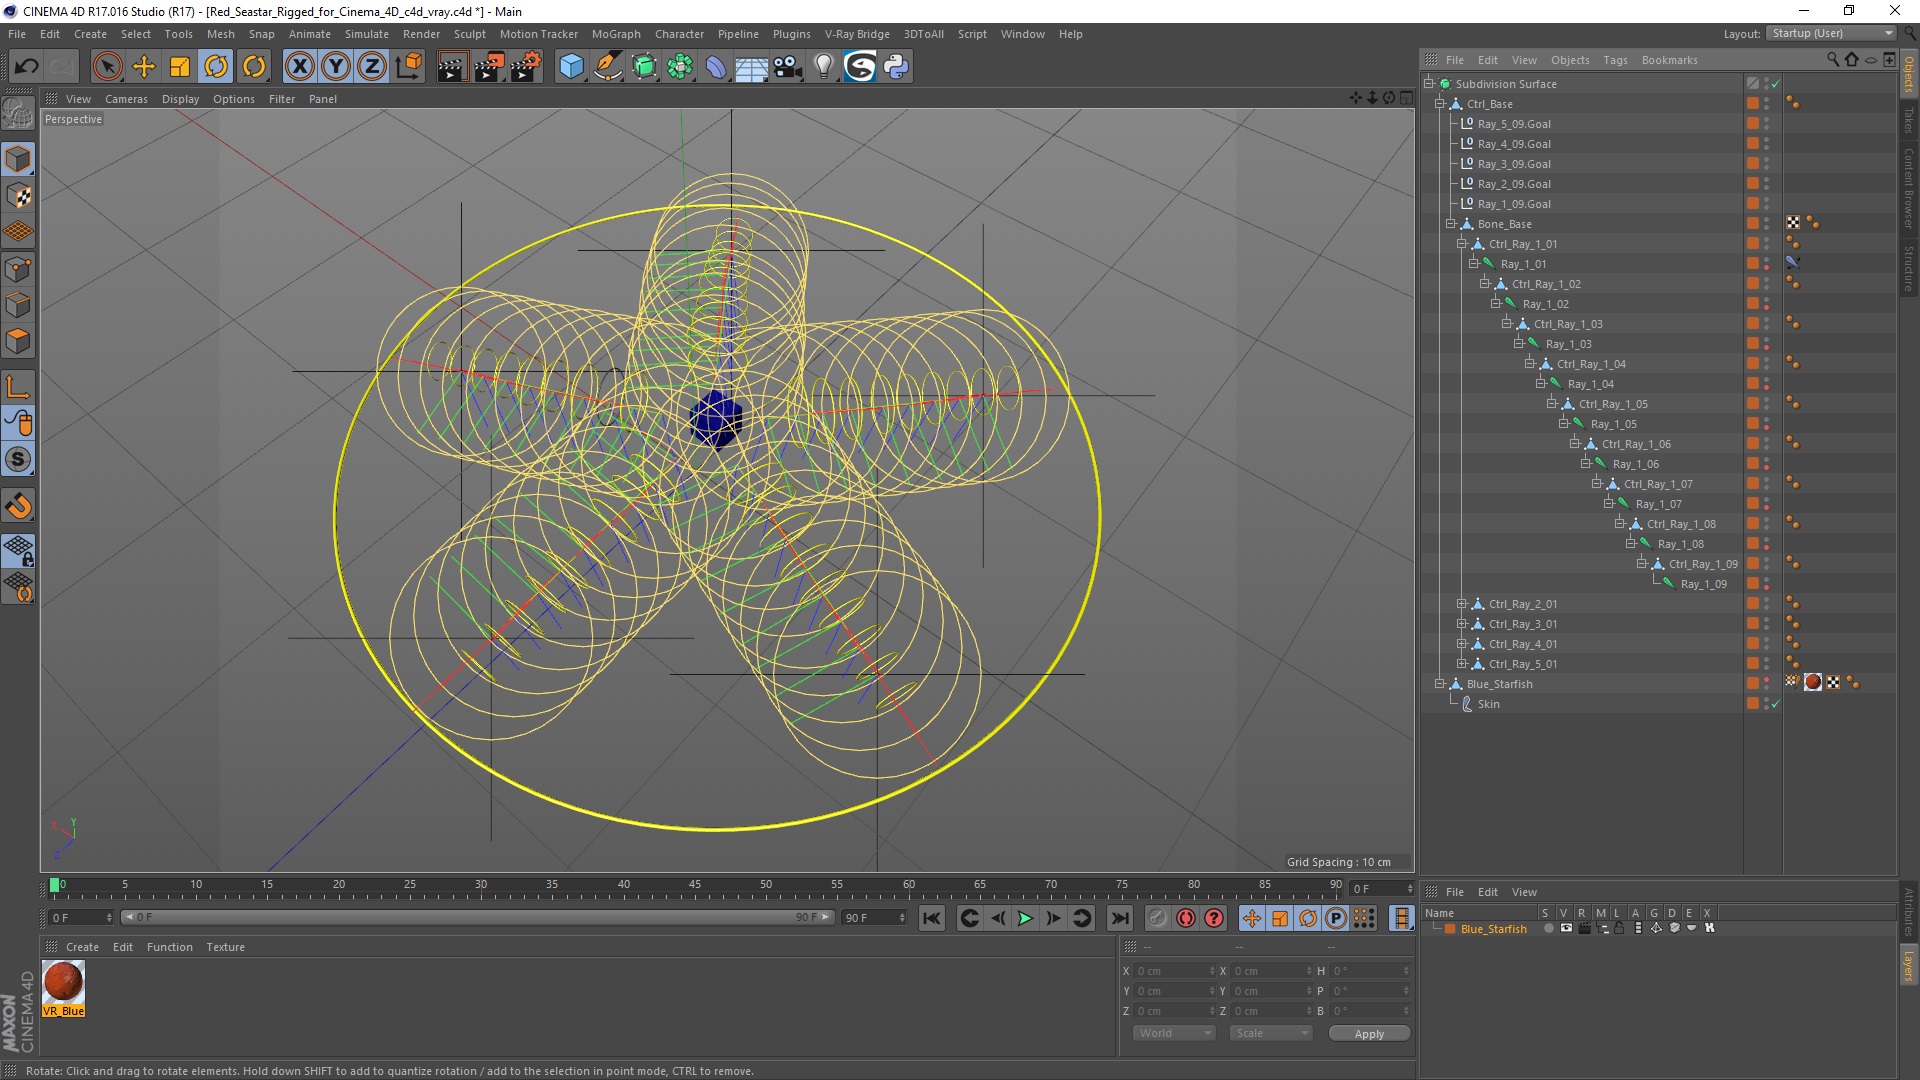Open viewport Cameras menu

(126, 99)
